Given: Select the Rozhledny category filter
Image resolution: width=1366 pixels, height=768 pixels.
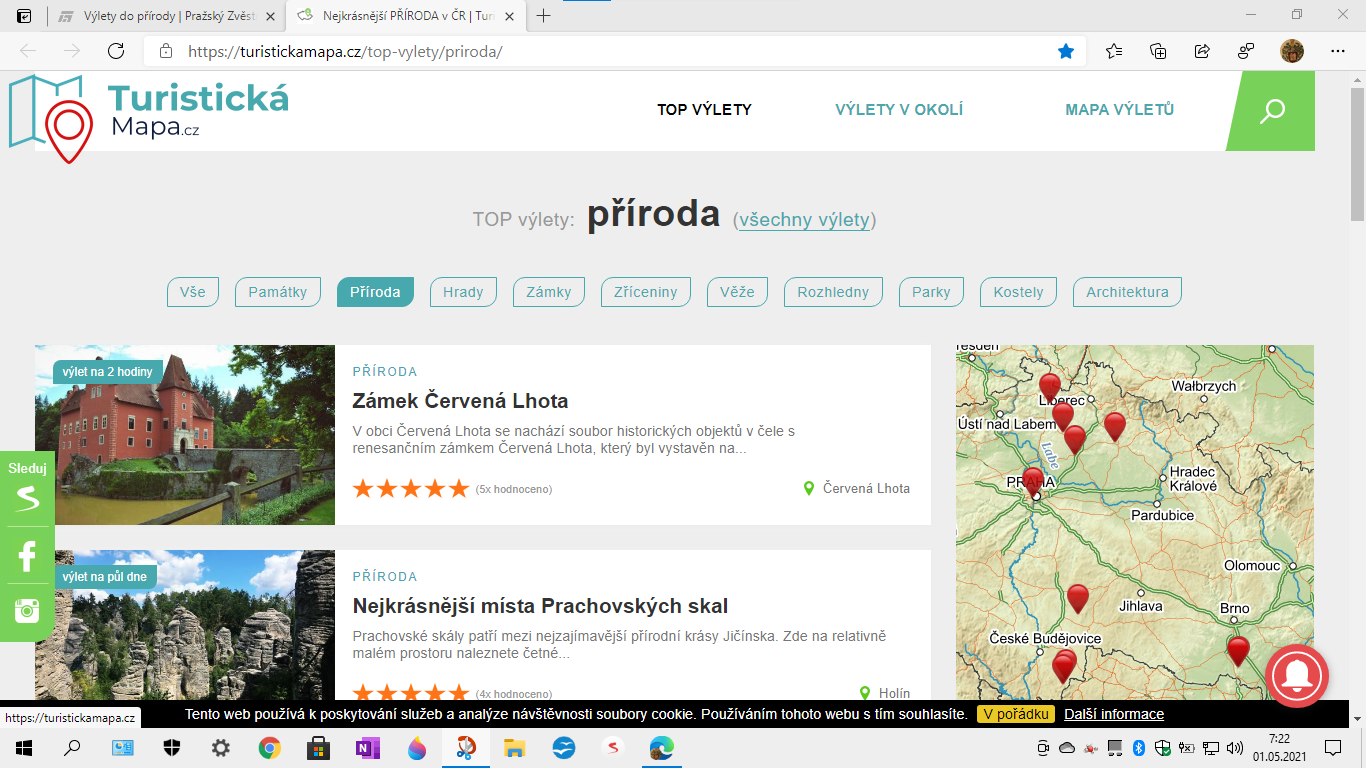Looking at the screenshot, I should coord(833,292).
